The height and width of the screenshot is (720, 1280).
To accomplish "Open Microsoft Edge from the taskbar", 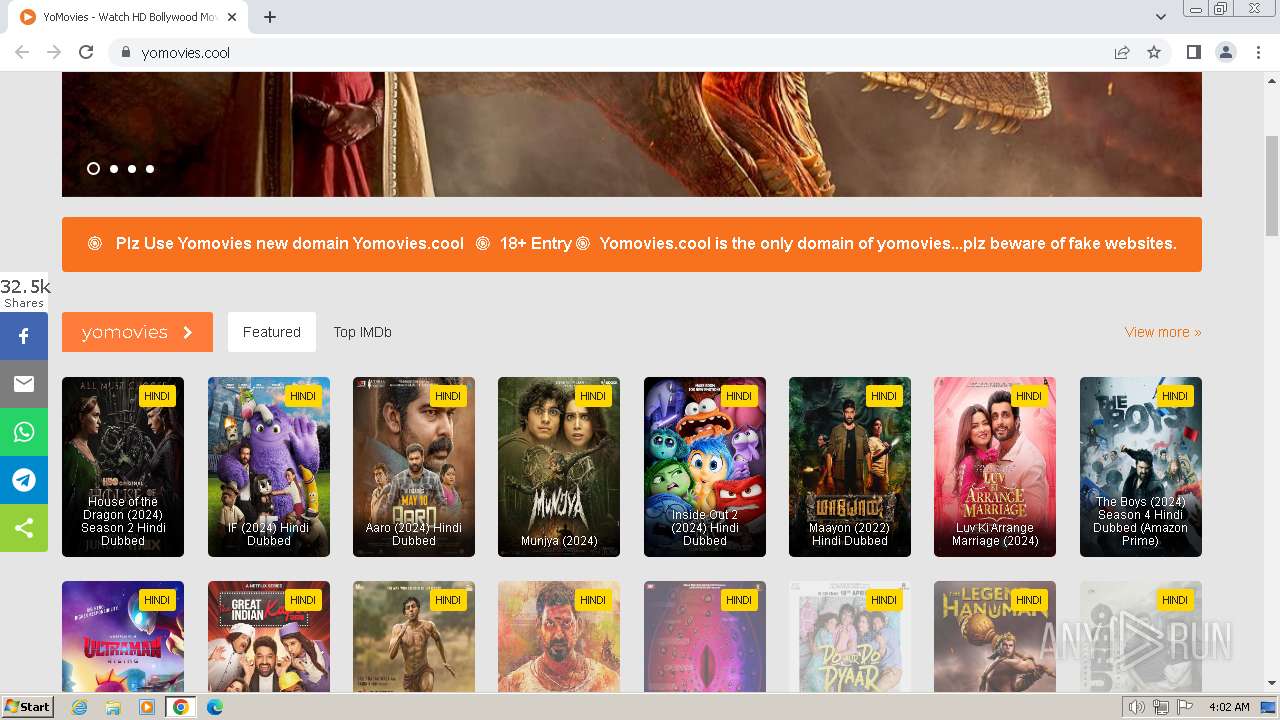I will pos(214,707).
